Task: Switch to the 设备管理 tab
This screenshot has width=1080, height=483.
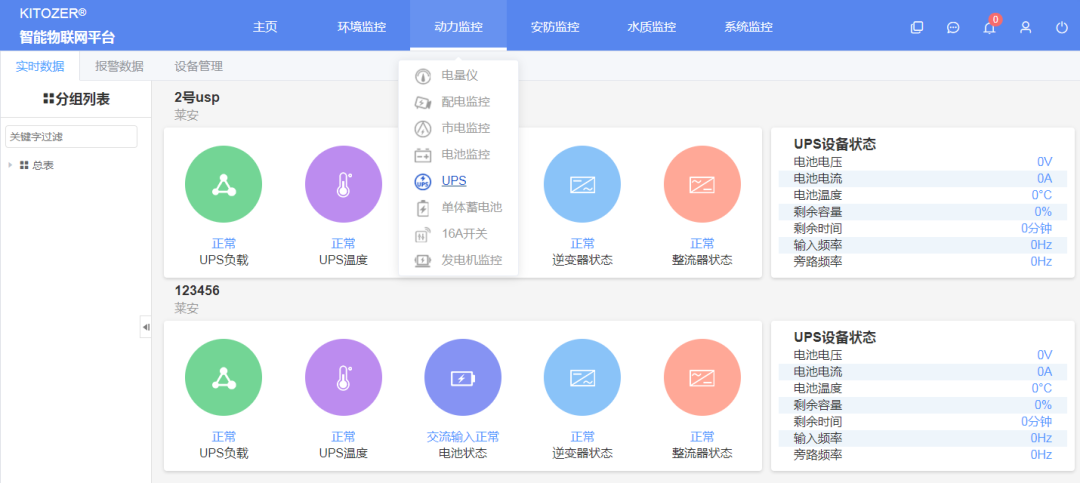Action: 198,66
